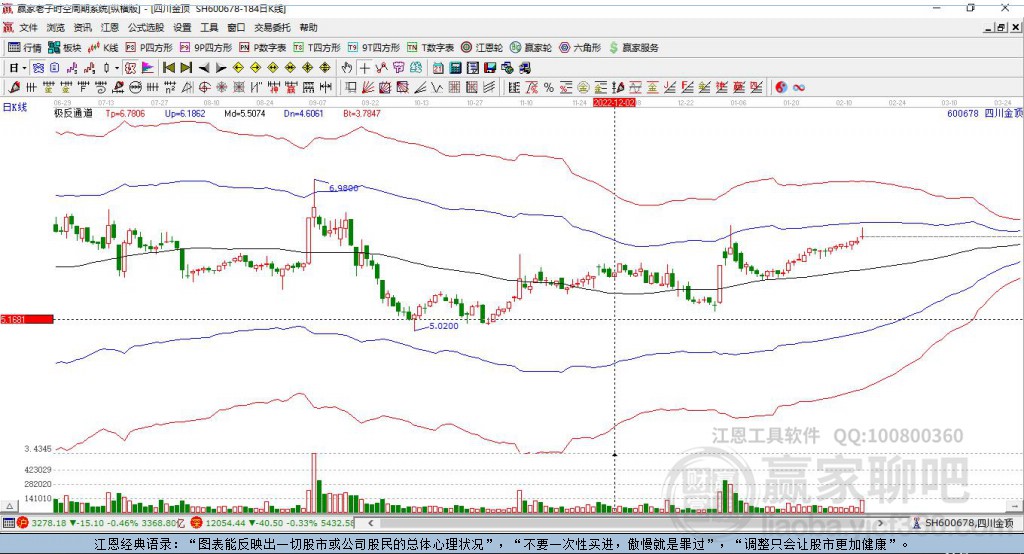Open the 文件 menu
Viewport: 1024px width, 554px height.
(28, 27)
